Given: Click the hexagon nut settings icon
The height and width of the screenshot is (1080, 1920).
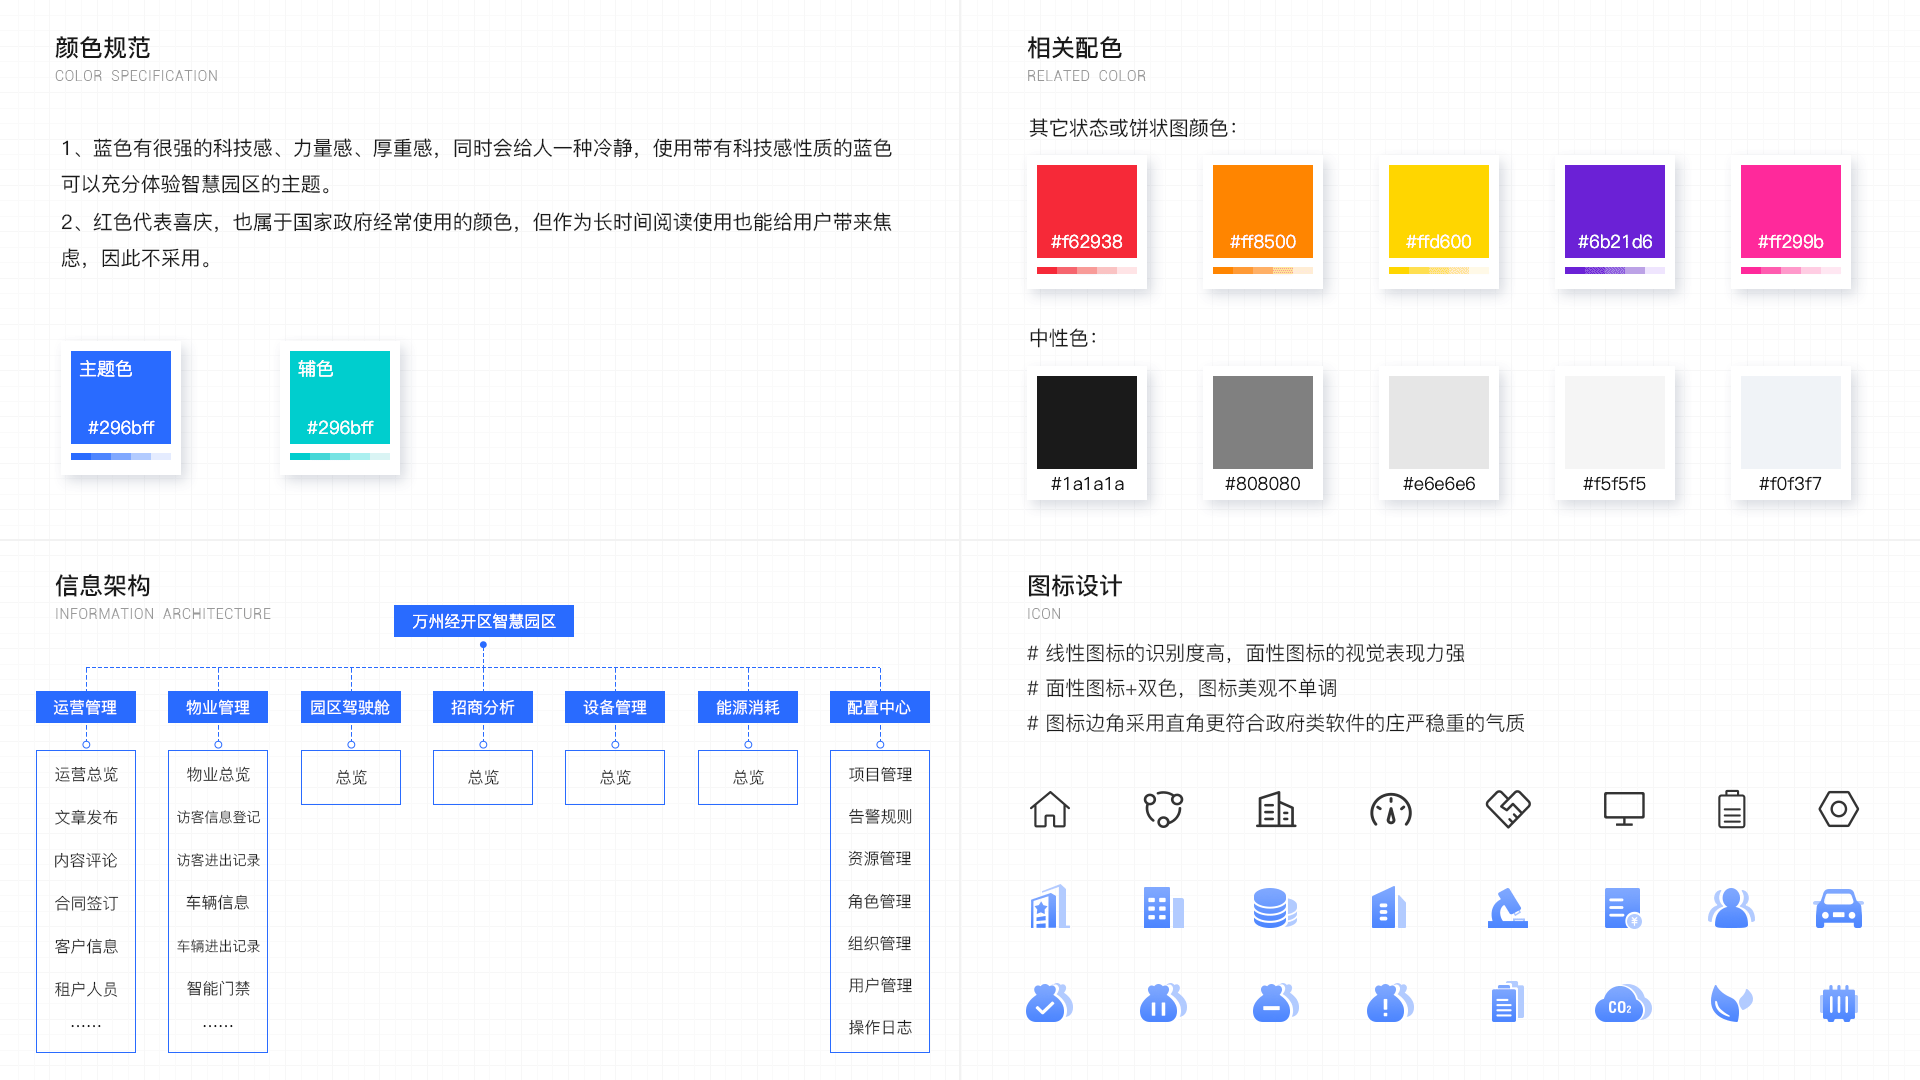Looking at the screenshot, I should click(x=1838, y=809).
